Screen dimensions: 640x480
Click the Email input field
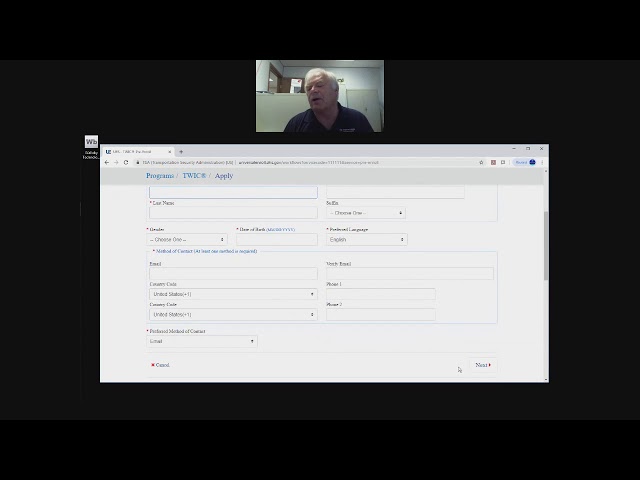coord(233,273)
